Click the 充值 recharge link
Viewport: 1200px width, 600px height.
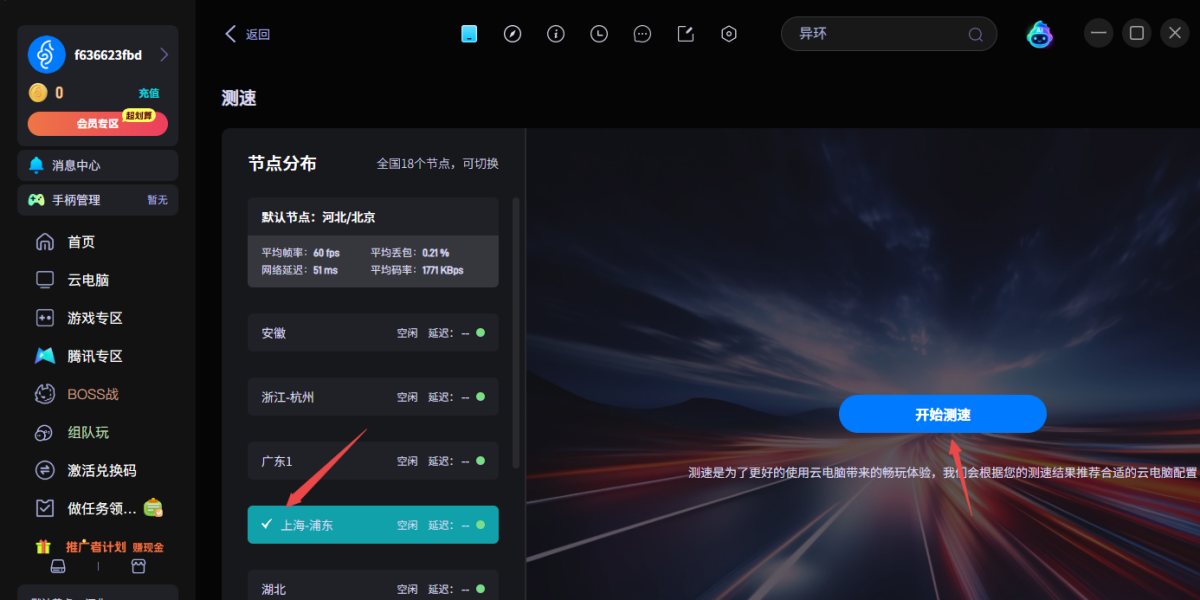pyautogui.click(x=149, y=93)
